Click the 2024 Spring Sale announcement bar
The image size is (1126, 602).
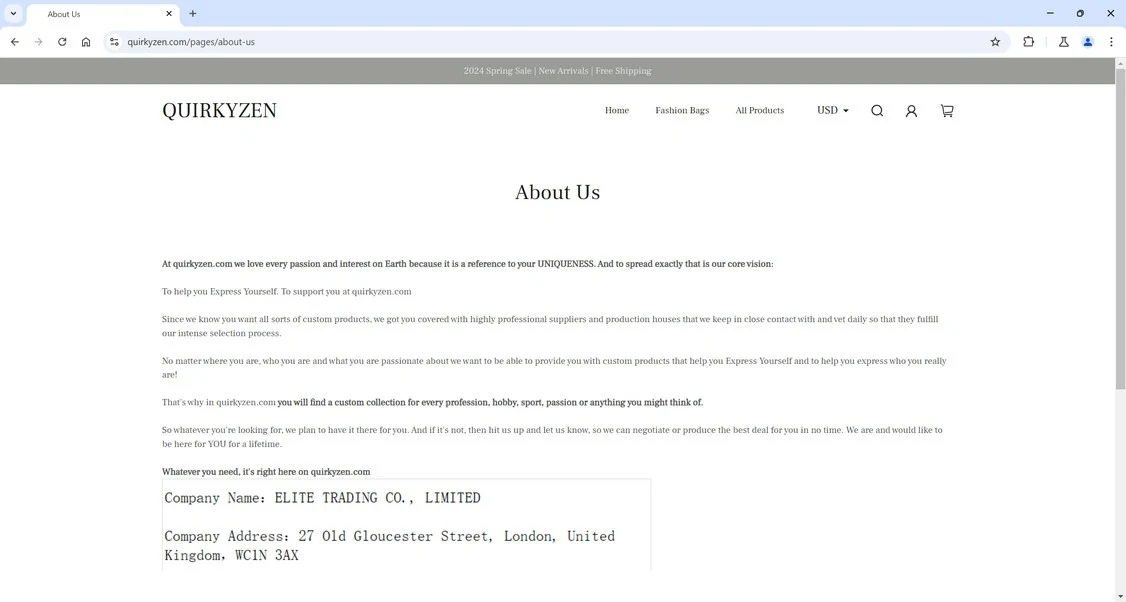click(557, 71)
